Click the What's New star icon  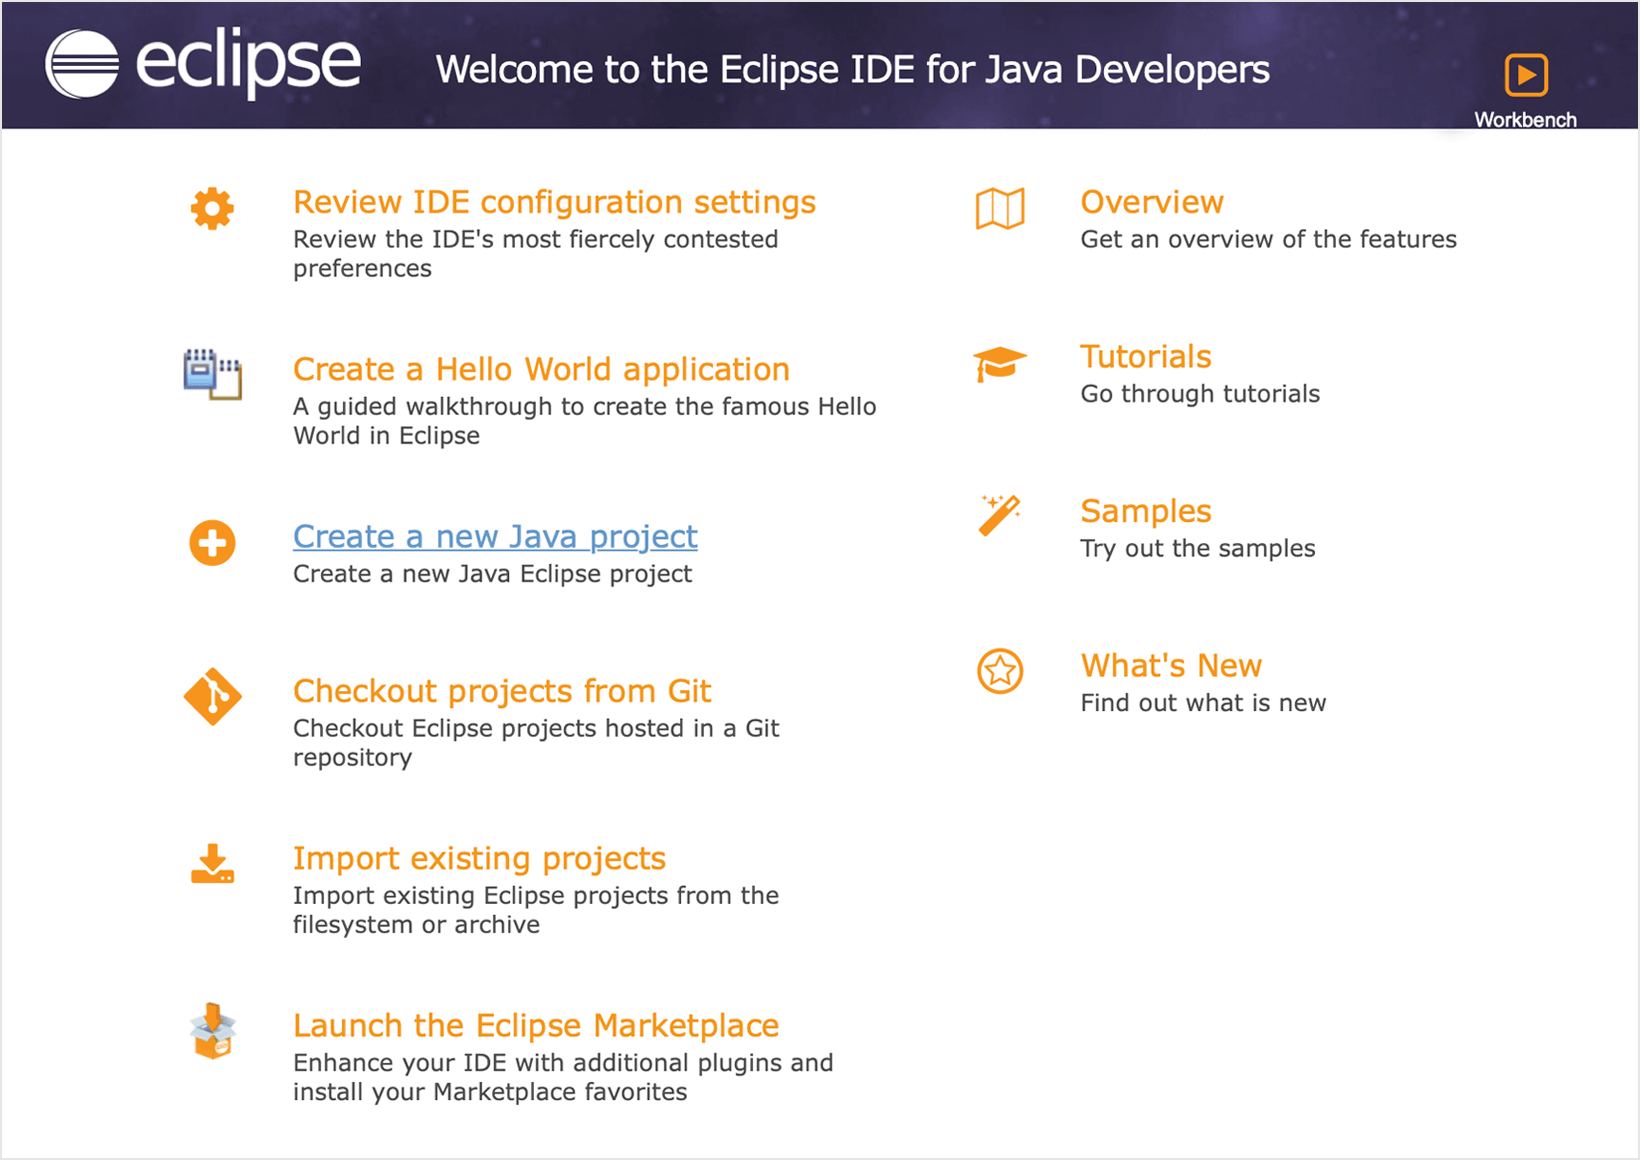pyautogui.click(x=1000, y=671)
